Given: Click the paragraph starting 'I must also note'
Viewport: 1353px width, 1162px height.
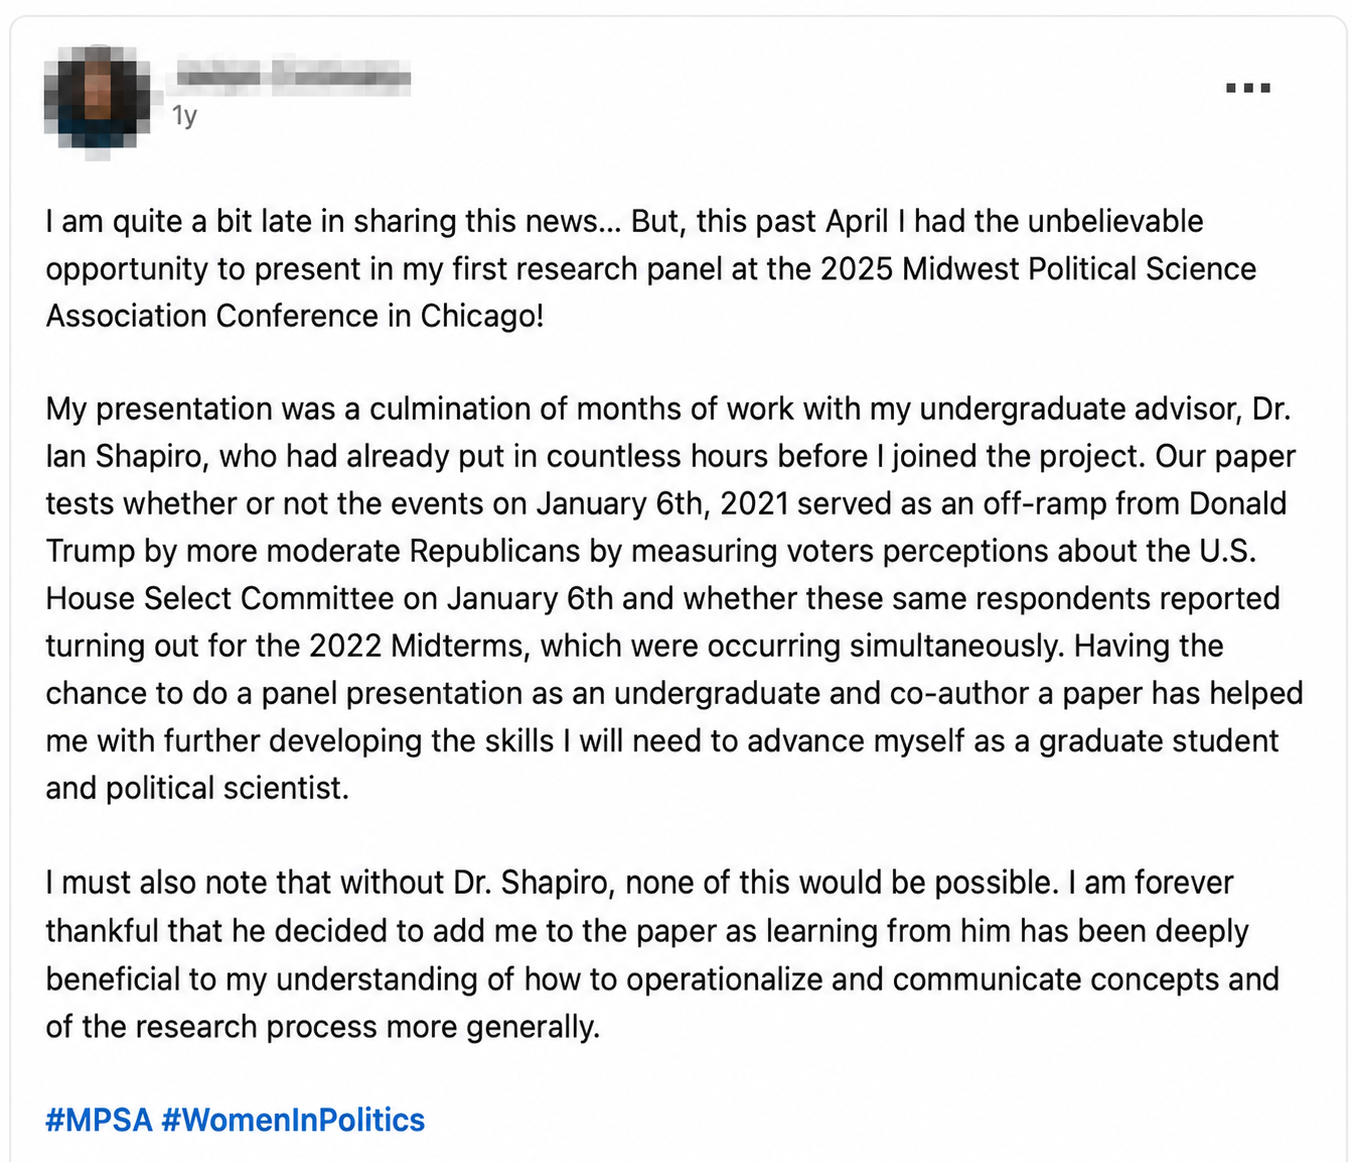Looking at the screenshot, I should [662, 954].
